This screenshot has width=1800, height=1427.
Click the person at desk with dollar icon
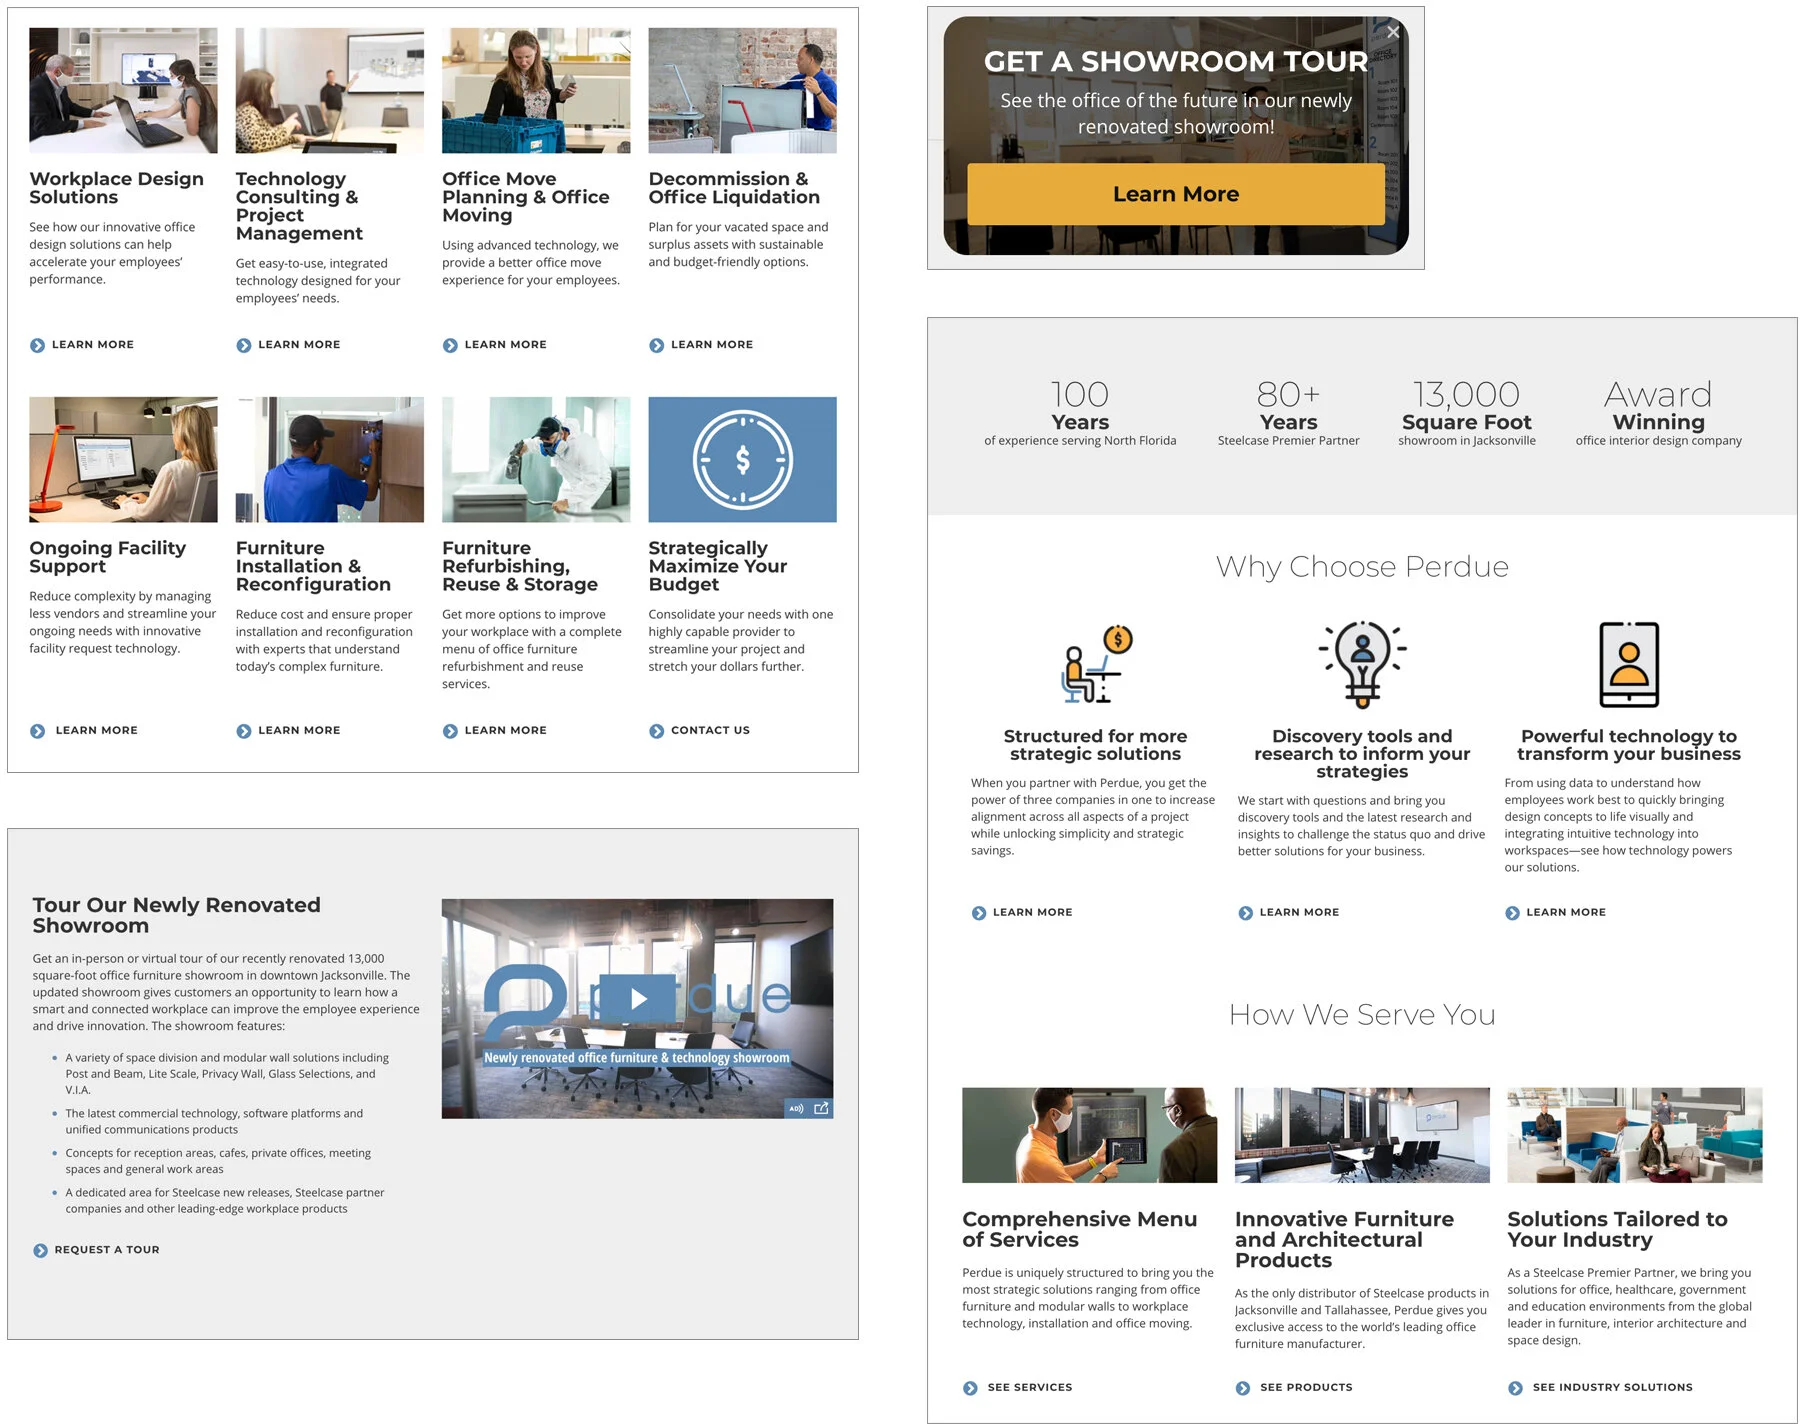(1095, 664)
